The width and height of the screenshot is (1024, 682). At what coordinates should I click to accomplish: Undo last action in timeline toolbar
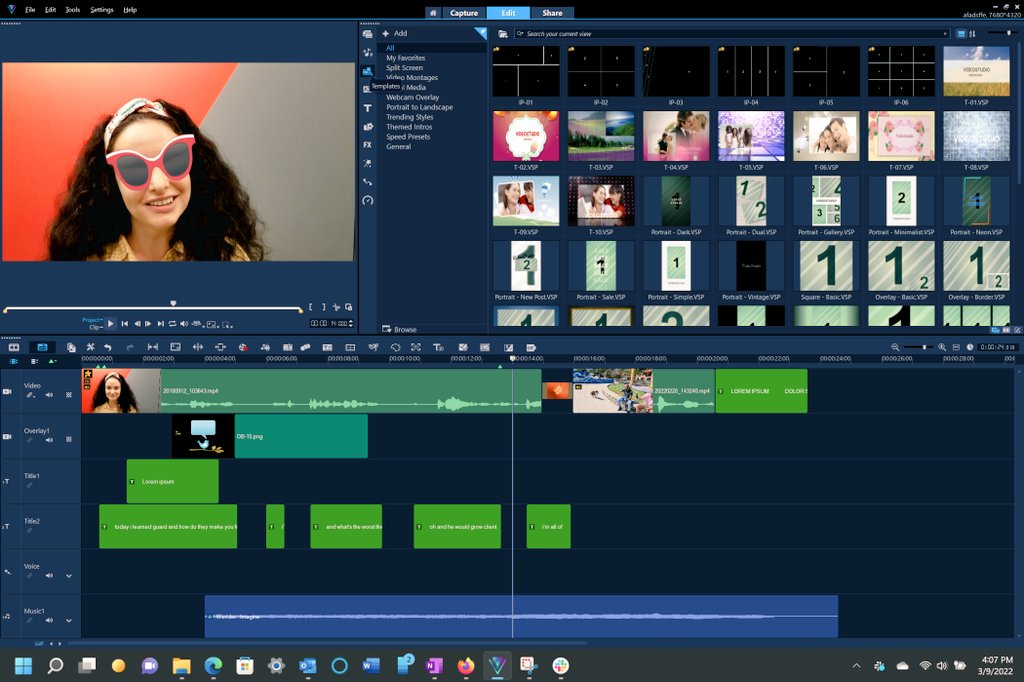(x=108, y=348)
